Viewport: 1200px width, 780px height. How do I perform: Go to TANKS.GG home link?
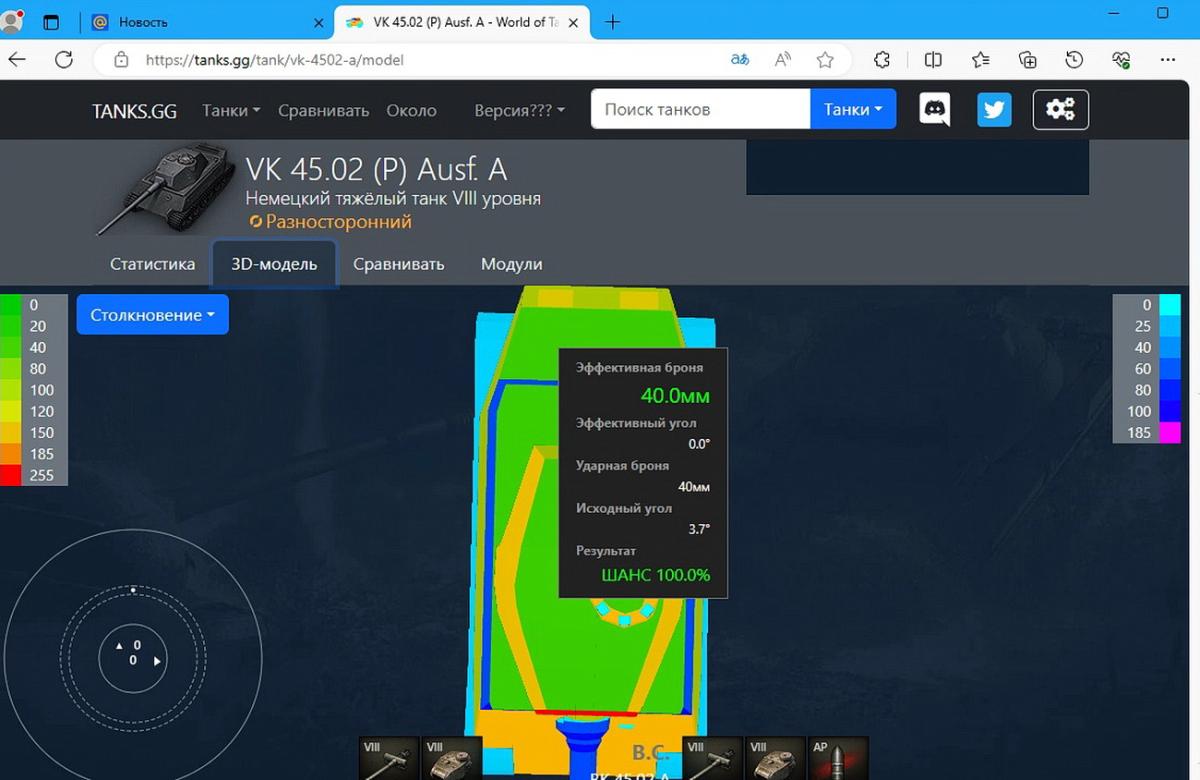[134, 111]
